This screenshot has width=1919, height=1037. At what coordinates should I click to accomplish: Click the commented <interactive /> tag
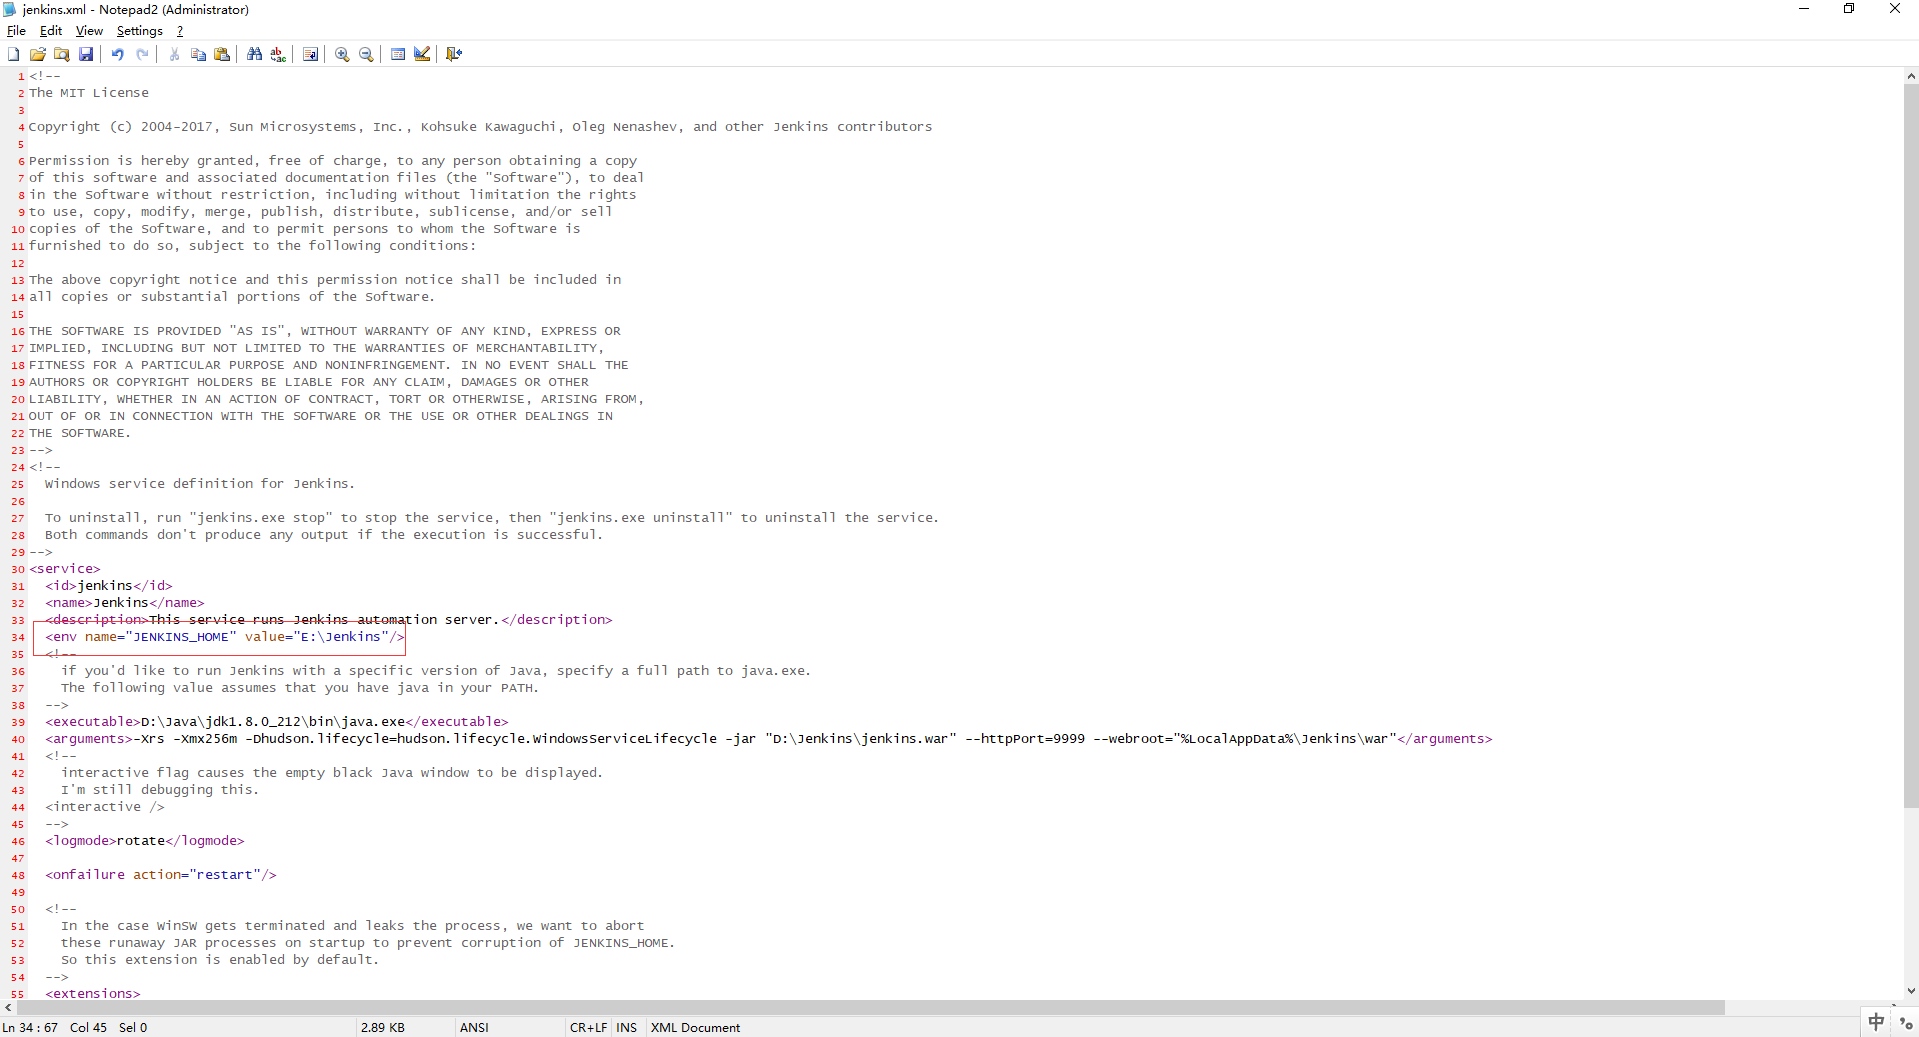pos(105,807)
